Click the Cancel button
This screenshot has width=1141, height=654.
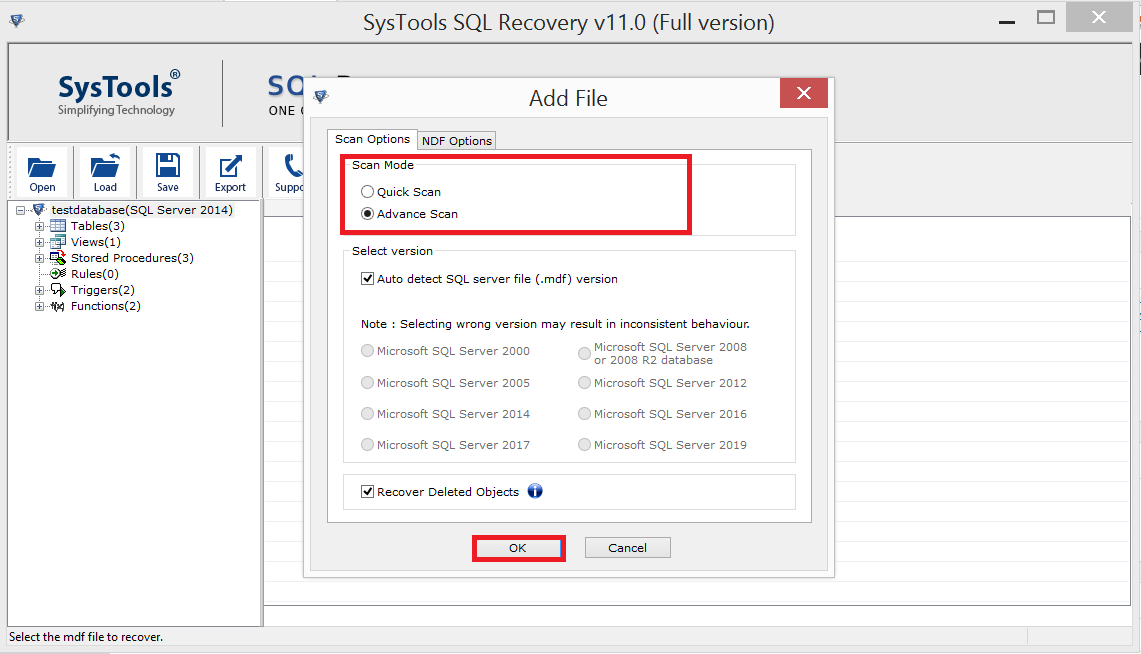[x=627, y=548]
